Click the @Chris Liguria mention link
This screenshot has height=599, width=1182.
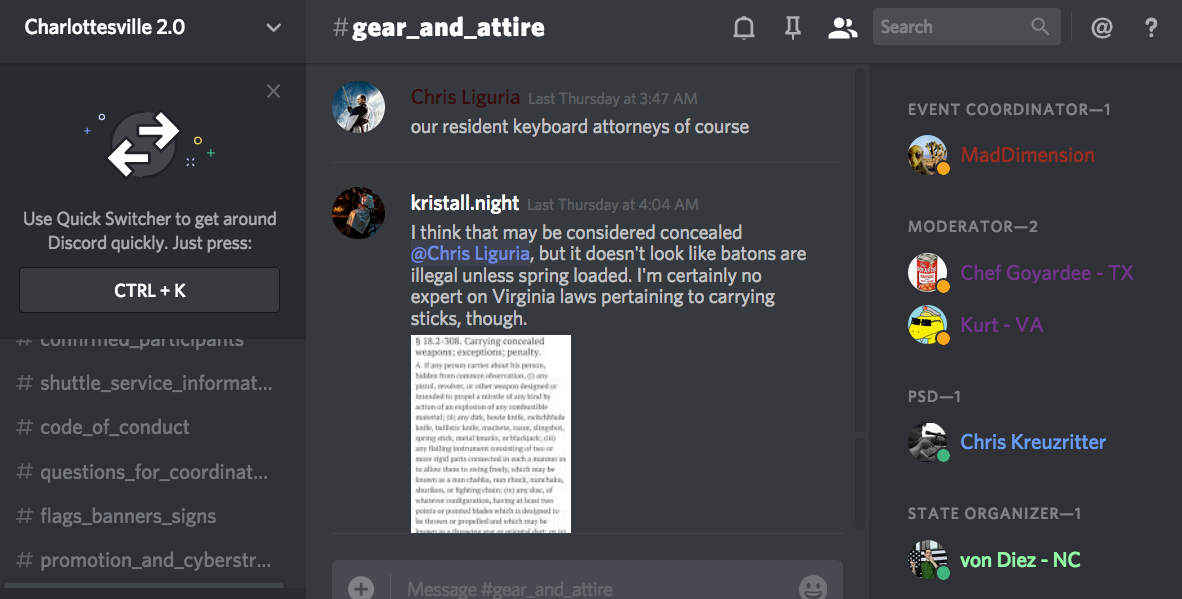pos(470,254)
